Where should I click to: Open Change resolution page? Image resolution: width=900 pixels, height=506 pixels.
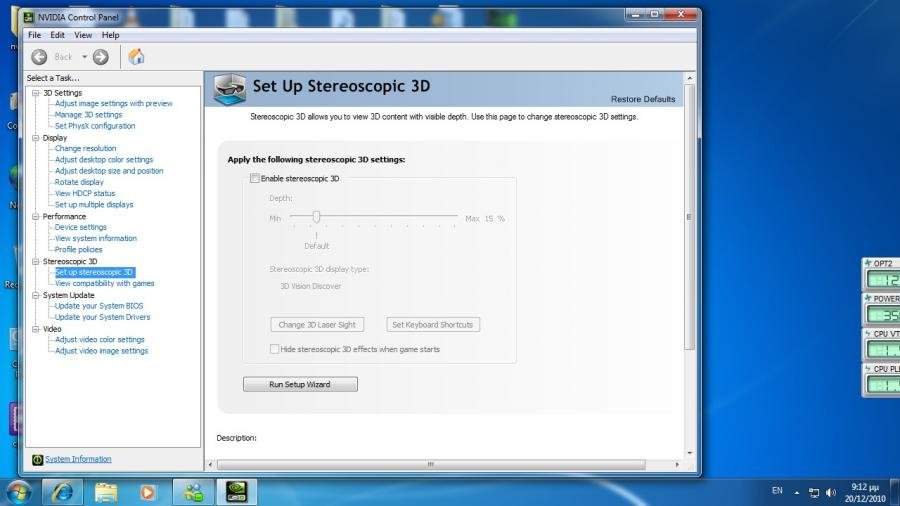point(86,149)
